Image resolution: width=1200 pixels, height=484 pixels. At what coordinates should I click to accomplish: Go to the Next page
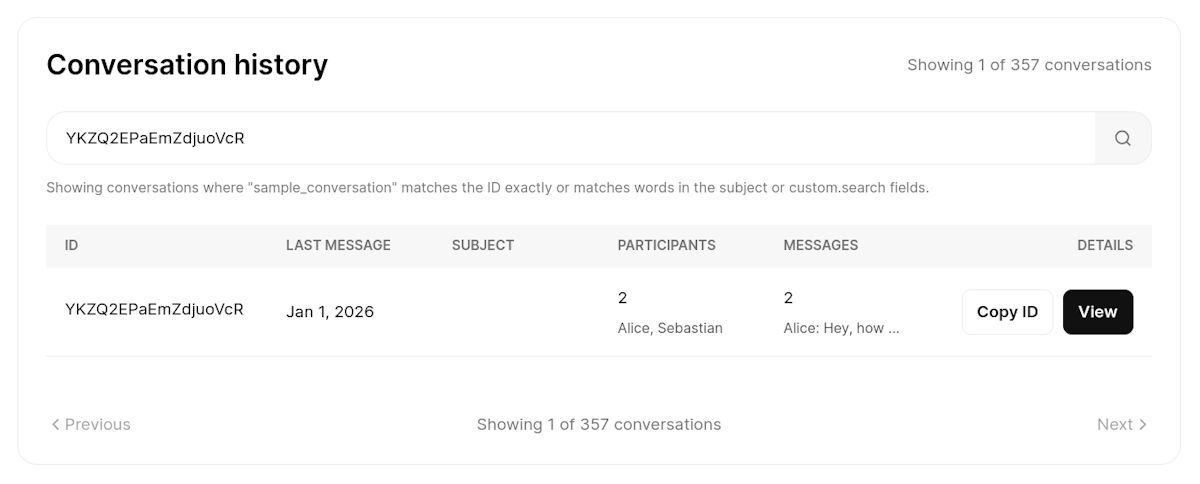(1122, 424)
